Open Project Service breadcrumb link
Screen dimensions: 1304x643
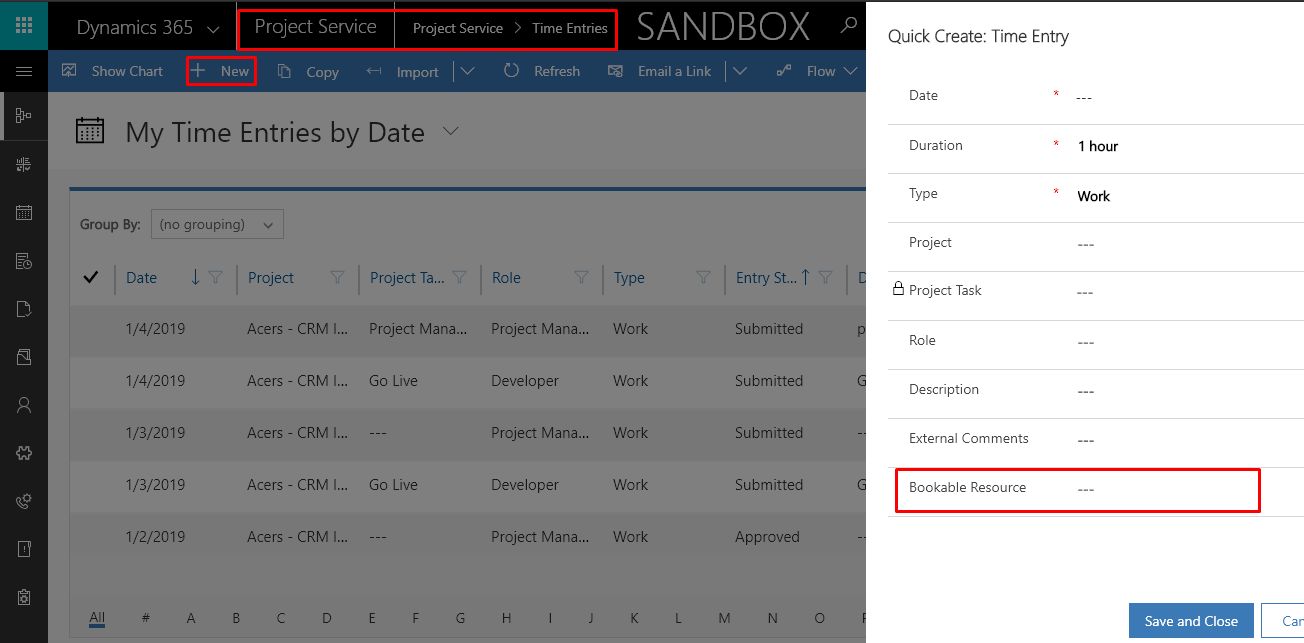458,28
